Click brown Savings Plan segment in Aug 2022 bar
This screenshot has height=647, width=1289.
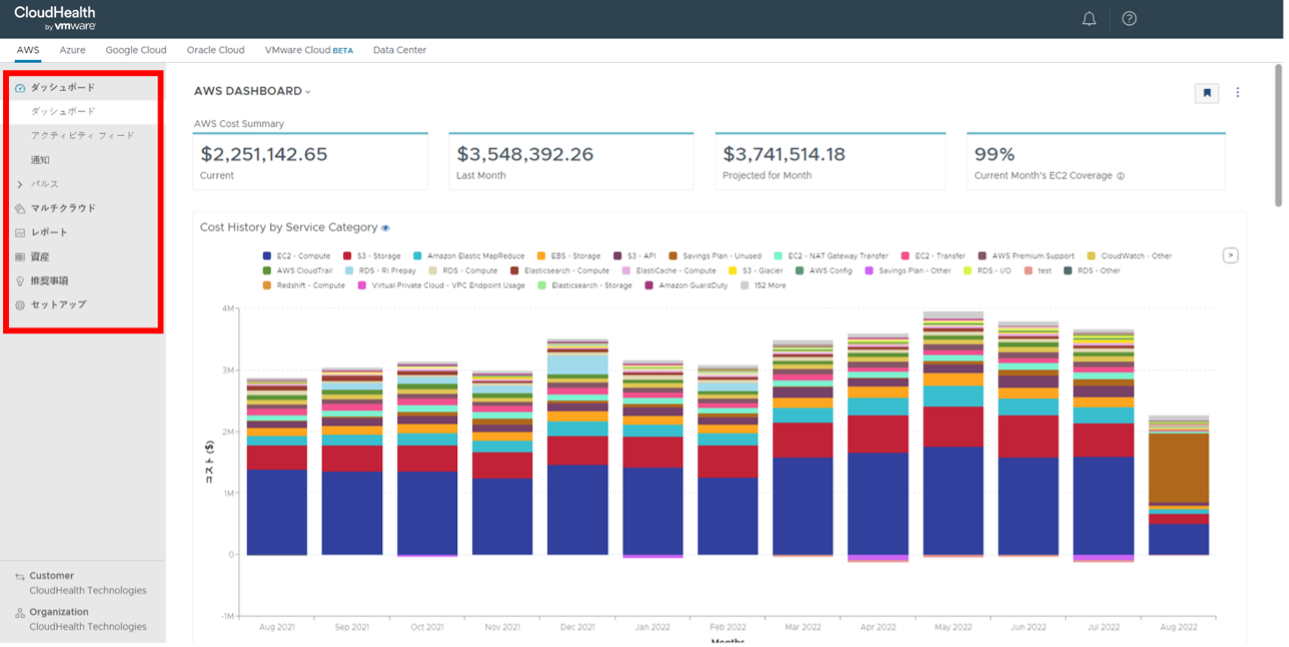tap(1178, 468)
